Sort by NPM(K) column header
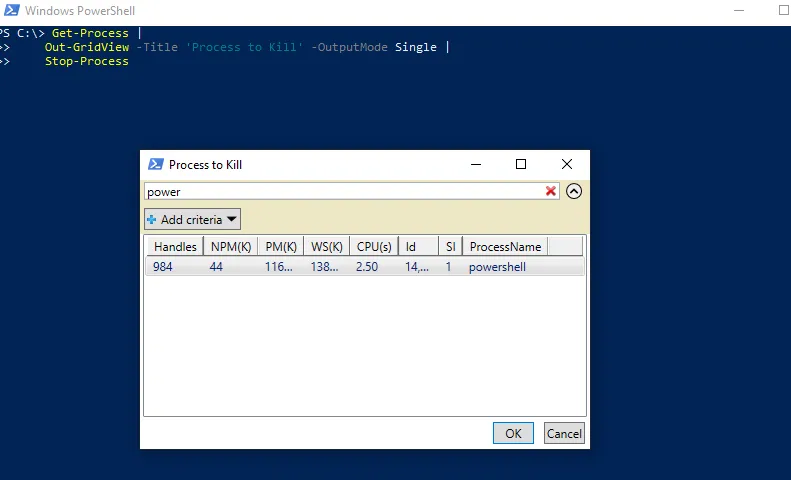 (230, 247)
